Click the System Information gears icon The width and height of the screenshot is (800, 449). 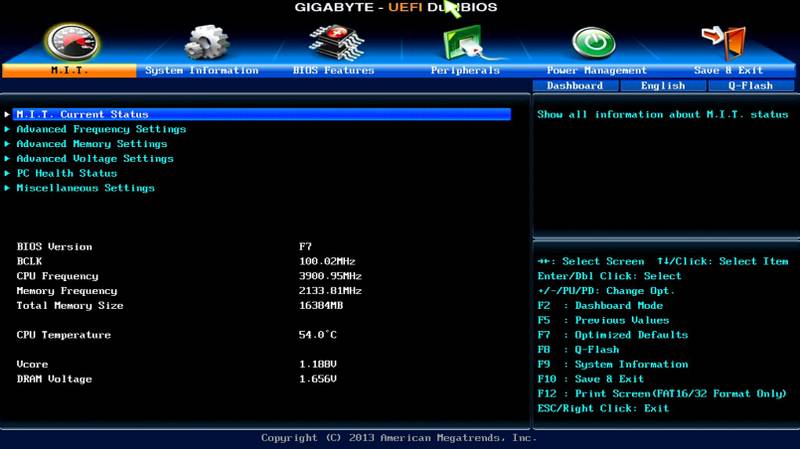[206, 43]
